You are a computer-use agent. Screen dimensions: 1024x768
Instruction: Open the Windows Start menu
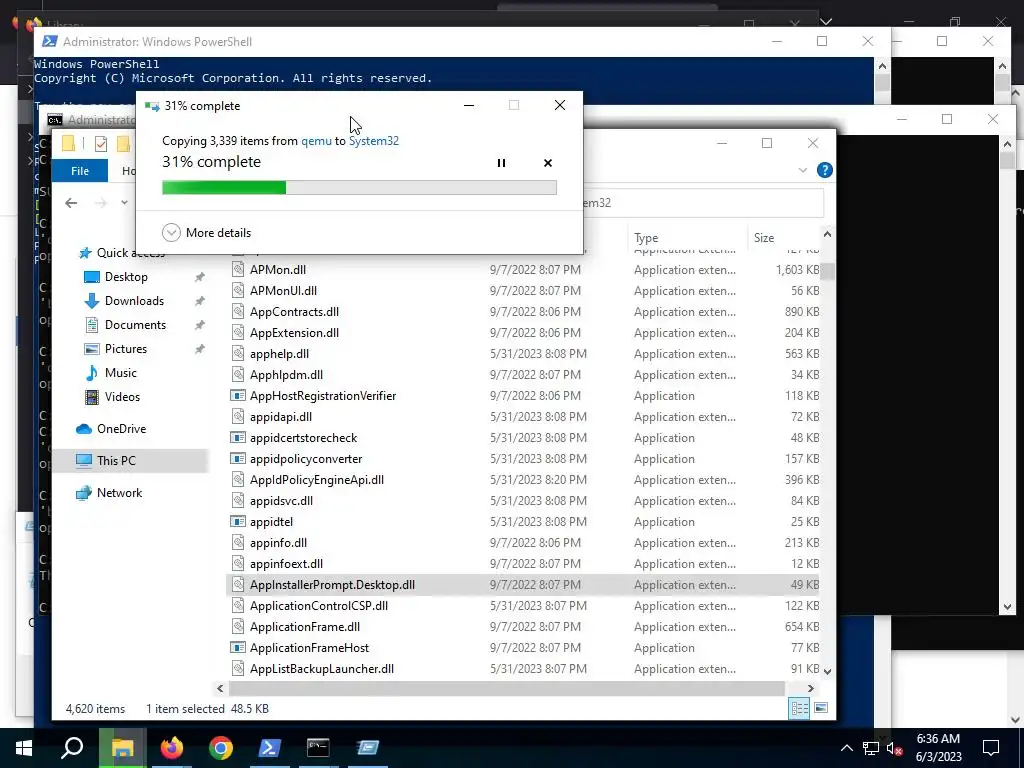[x=24, y=748]
